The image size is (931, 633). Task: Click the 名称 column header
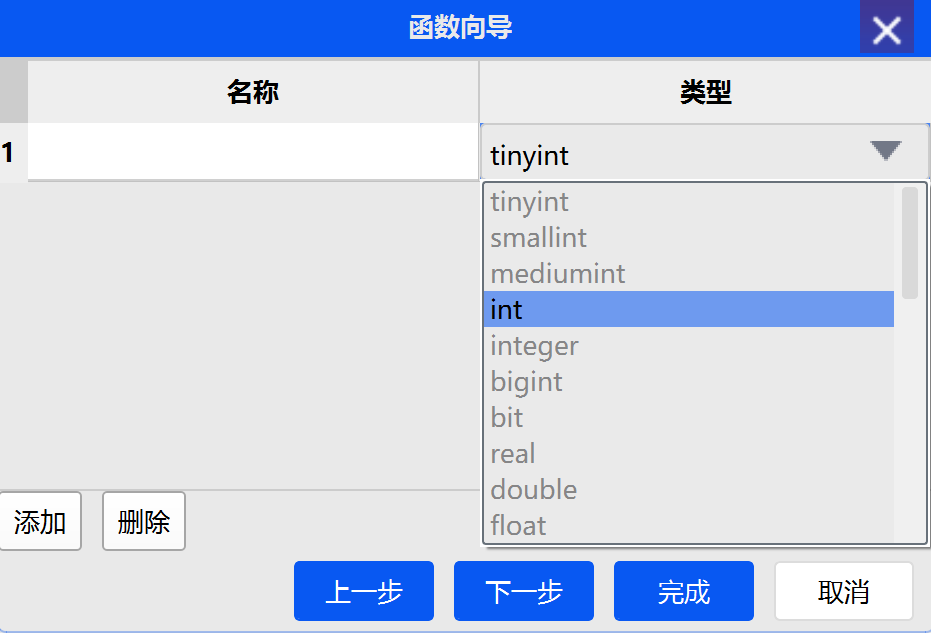[253, 92]
